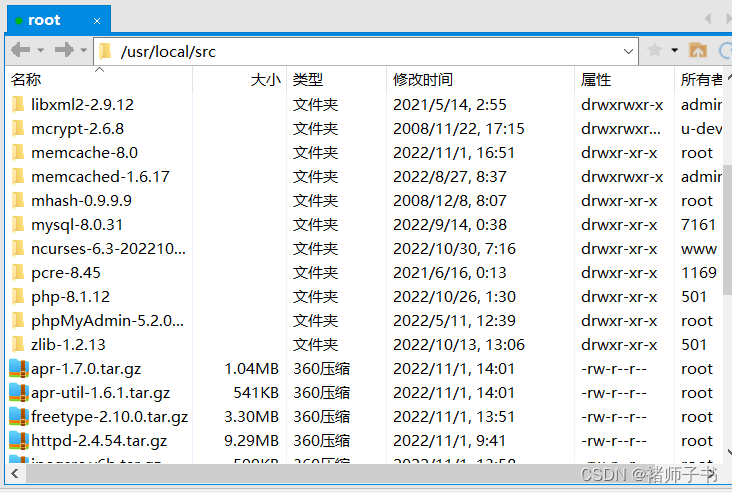Click the tab strip scroll-left arrow
The height and width of the screenshot is (493, 732).
coord(708,18)
